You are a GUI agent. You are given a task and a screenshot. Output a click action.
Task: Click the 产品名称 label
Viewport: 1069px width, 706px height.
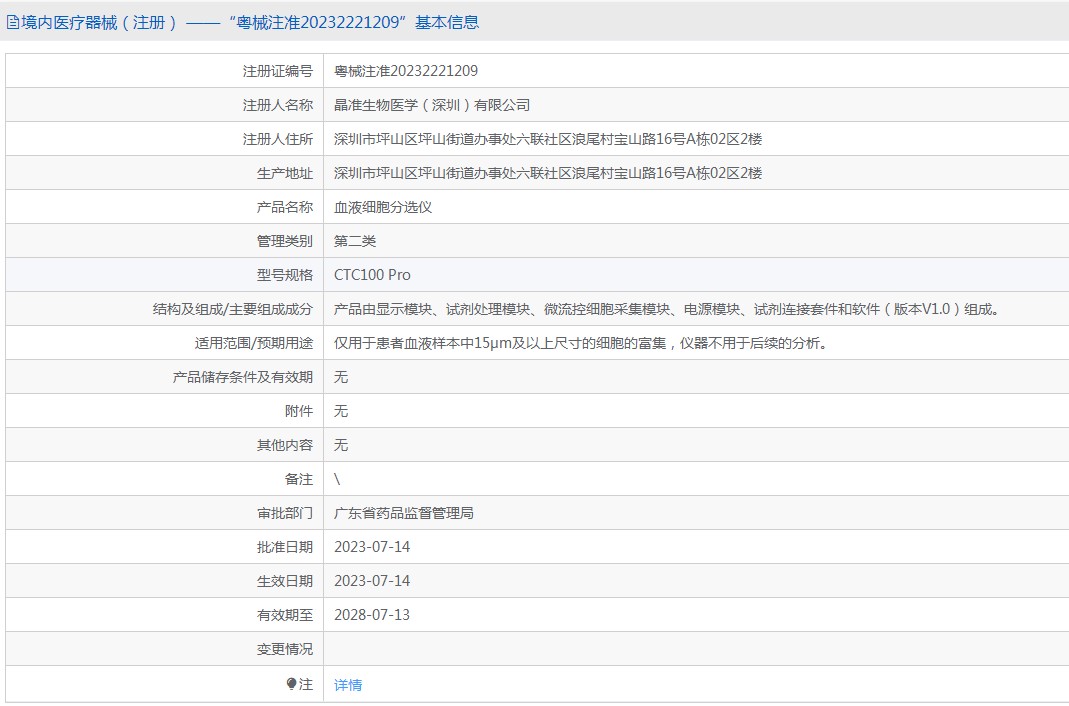pyautogui.click(x=285, y=207)
